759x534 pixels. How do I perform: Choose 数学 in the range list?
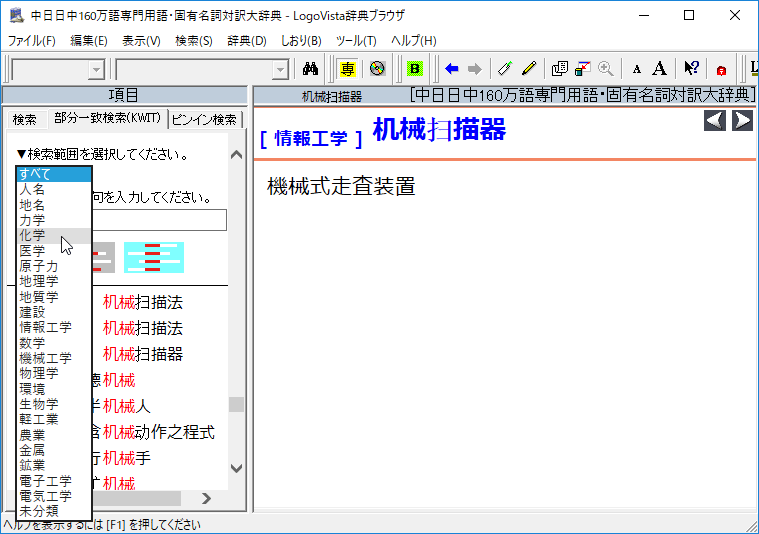(x=54, y=343)
